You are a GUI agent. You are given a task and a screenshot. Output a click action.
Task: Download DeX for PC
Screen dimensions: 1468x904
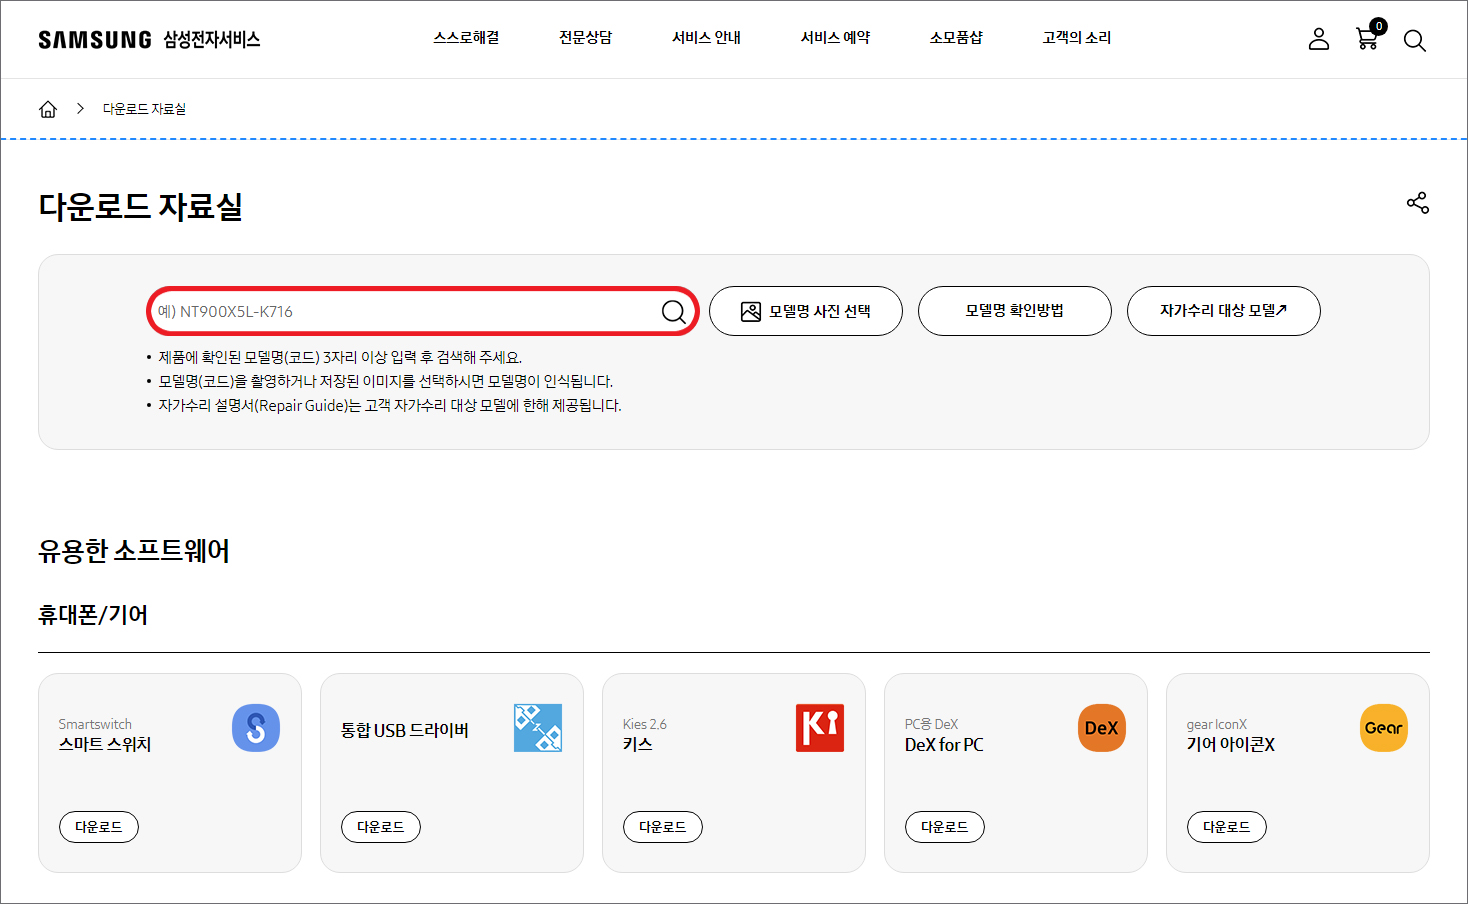click(945, 827)
